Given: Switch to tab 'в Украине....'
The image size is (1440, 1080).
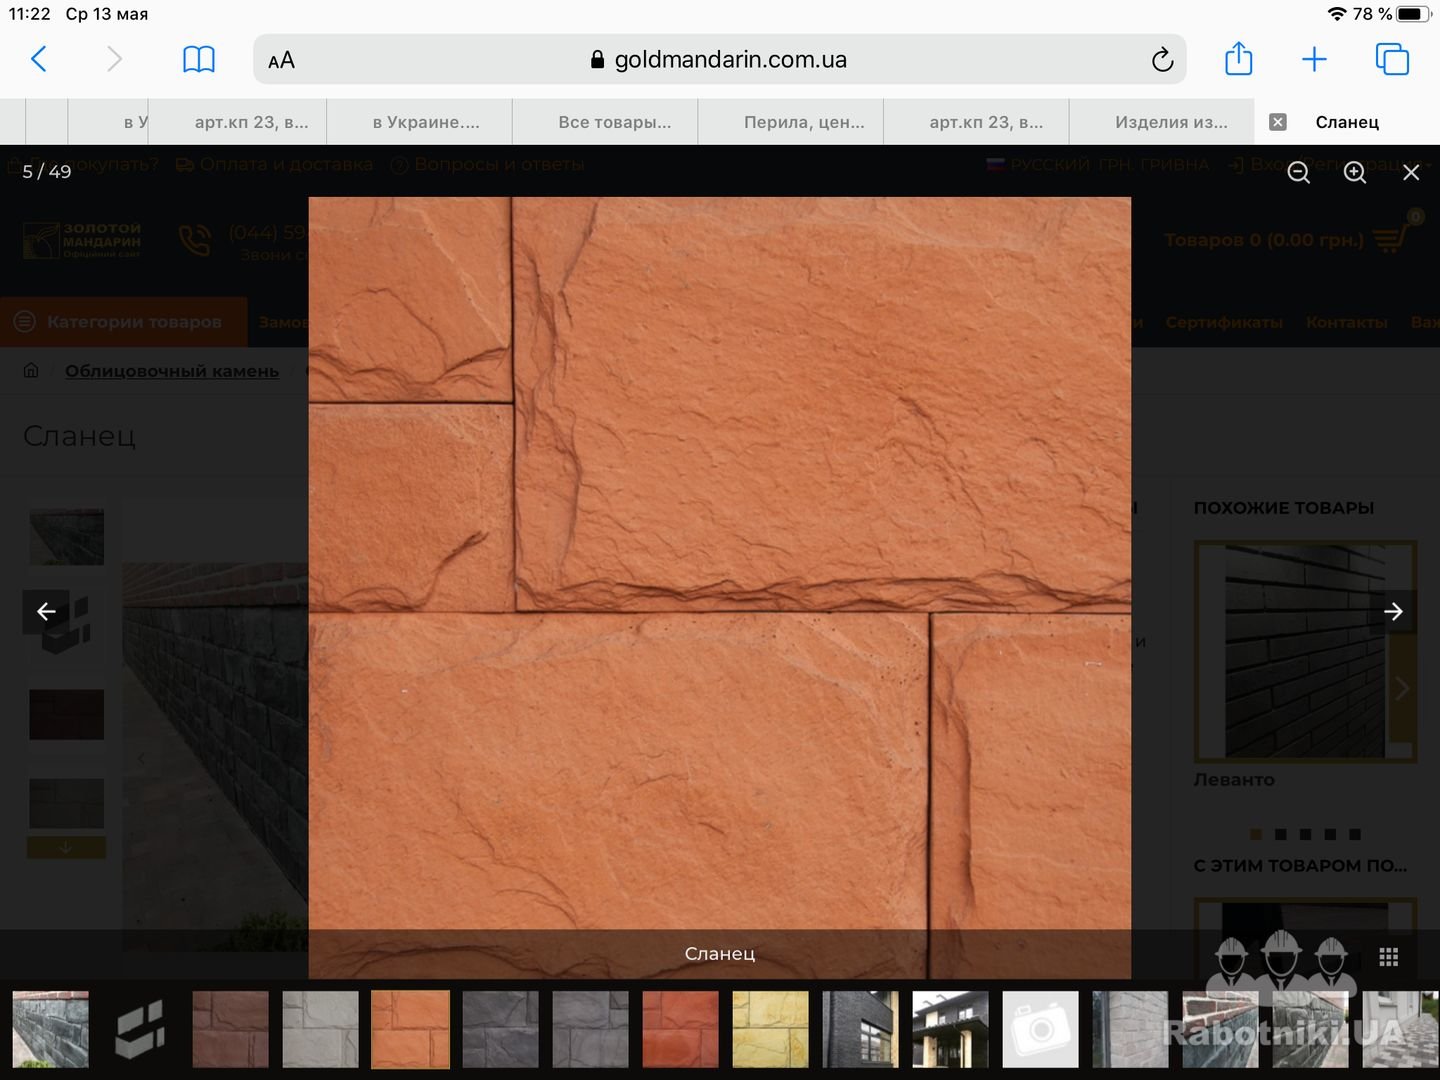Looking at the screenshot, I should [x=426, y=122].
